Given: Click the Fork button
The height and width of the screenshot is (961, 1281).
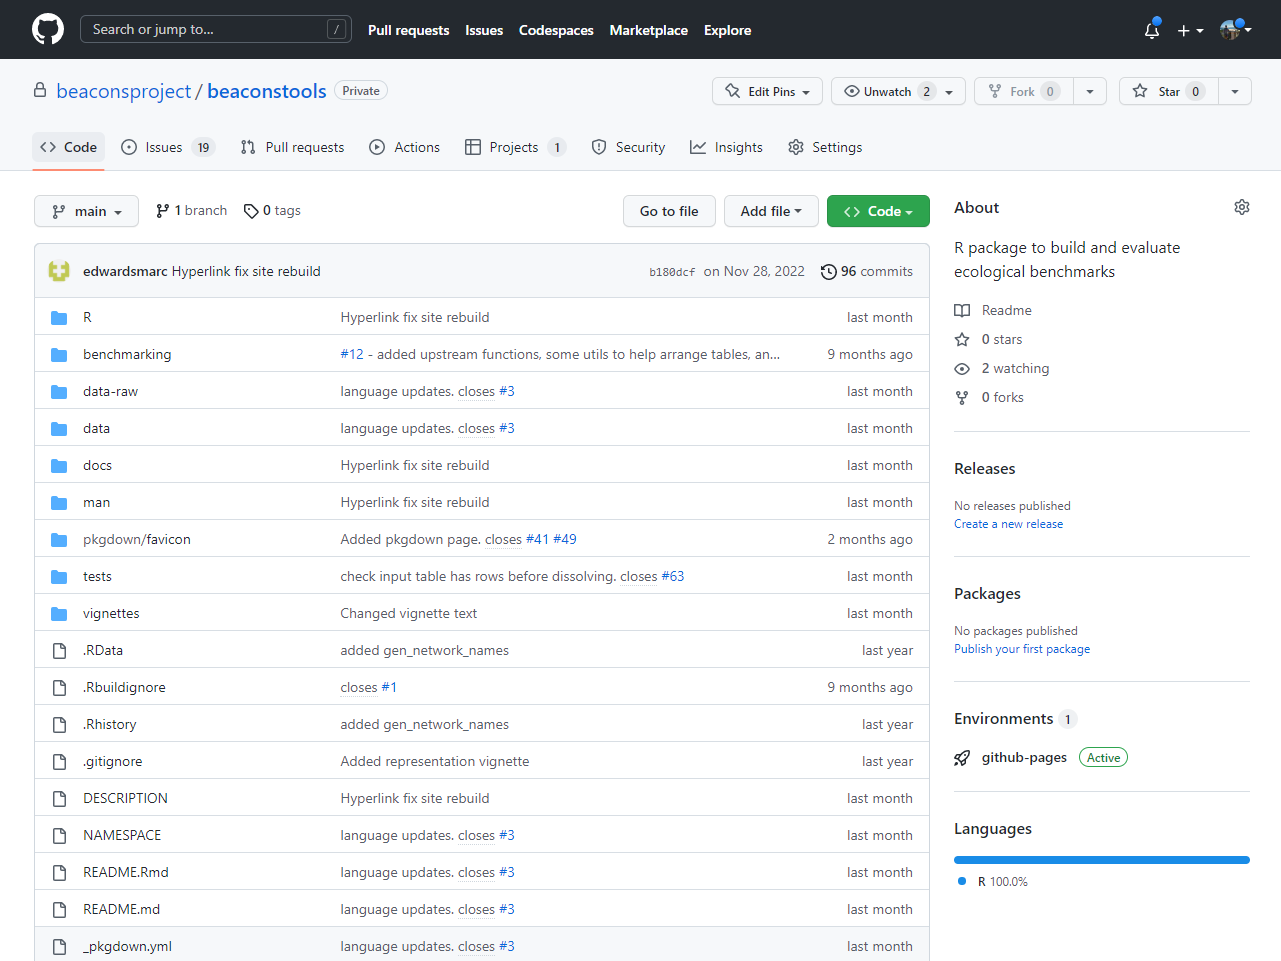Looking at the screenshot, I should (x=1024, y=91).
